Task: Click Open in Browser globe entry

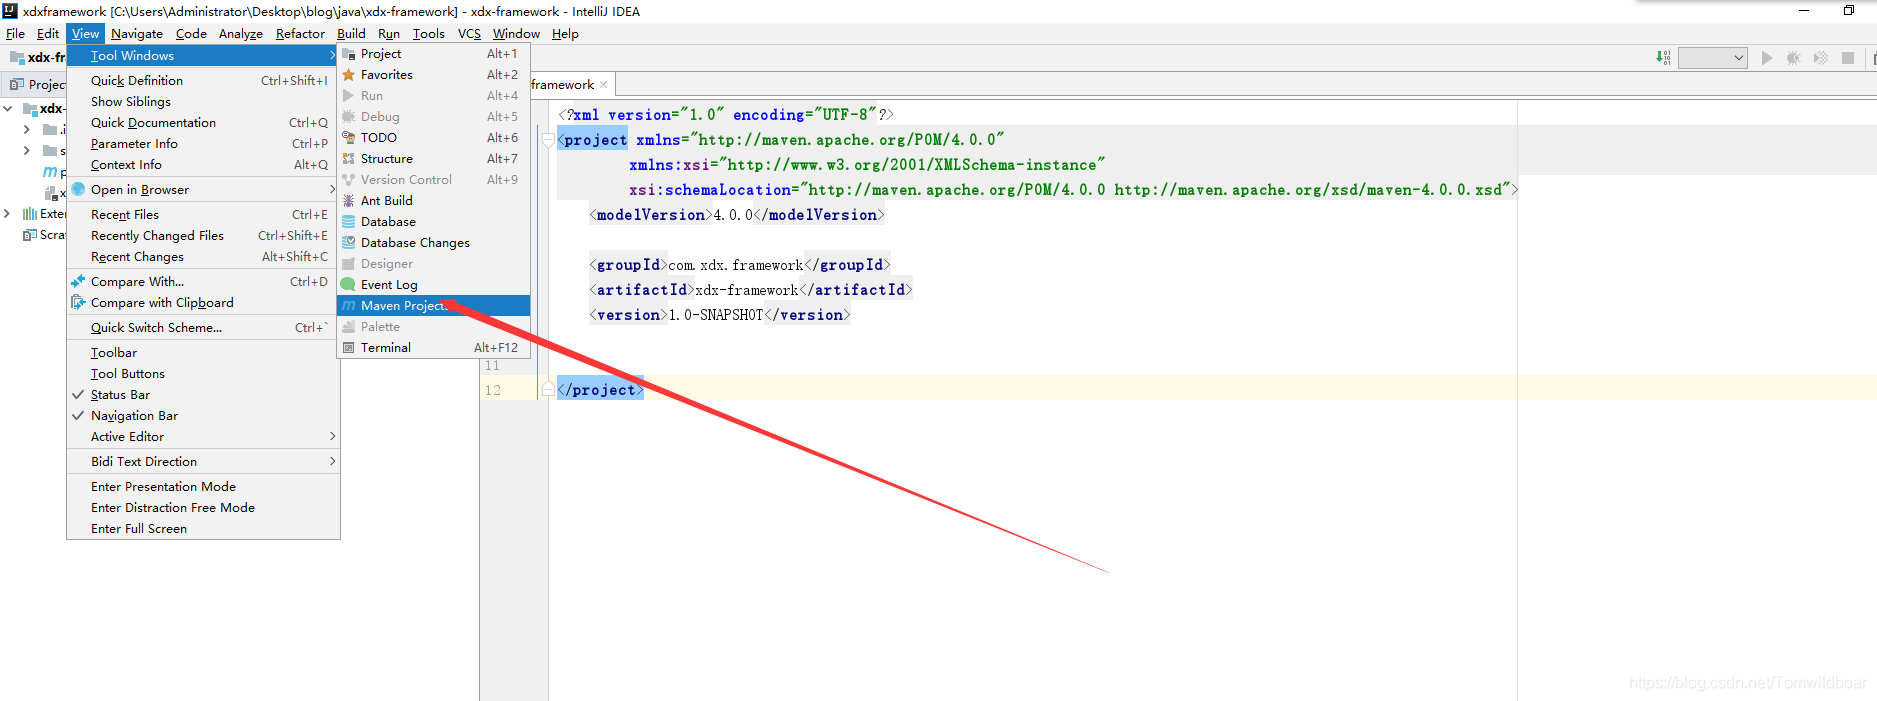Action: click(x=203, y=190)
